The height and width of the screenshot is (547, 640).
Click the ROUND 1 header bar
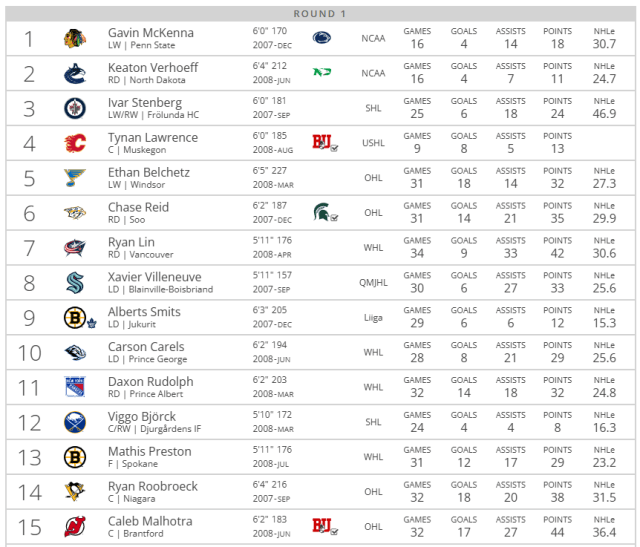(x=320, y=13)
